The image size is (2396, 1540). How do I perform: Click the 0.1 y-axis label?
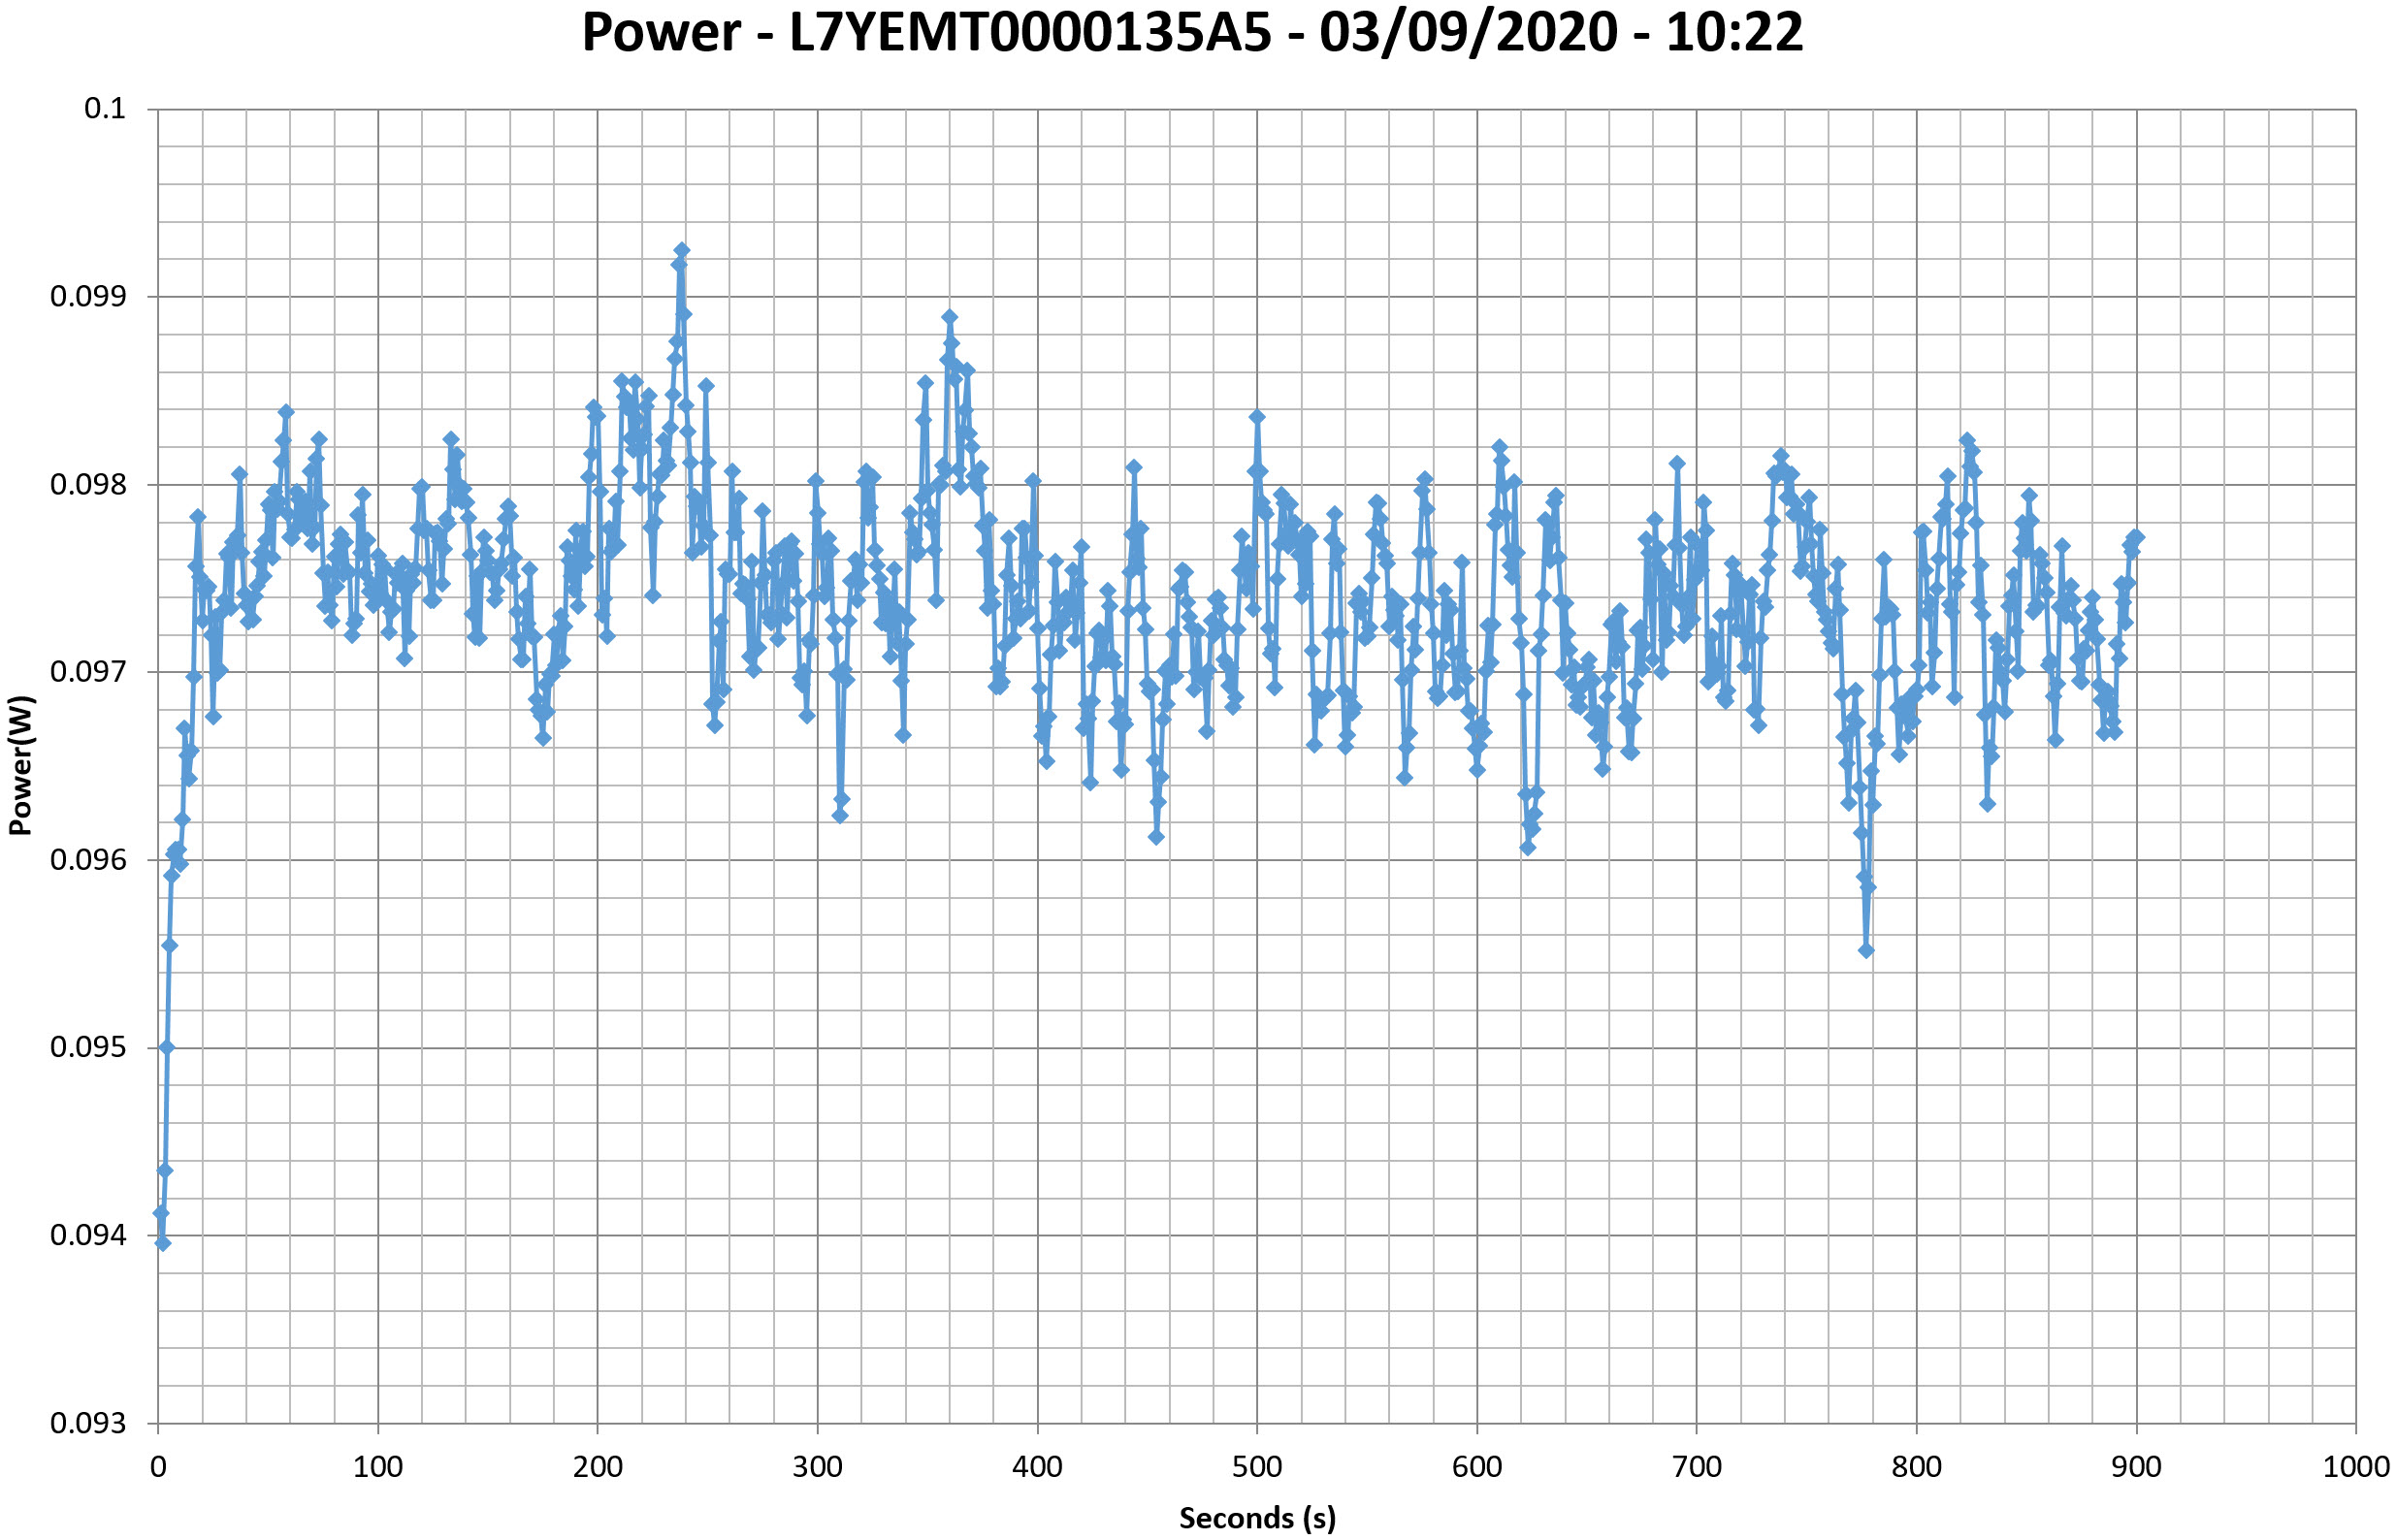(x=104, y=108)
